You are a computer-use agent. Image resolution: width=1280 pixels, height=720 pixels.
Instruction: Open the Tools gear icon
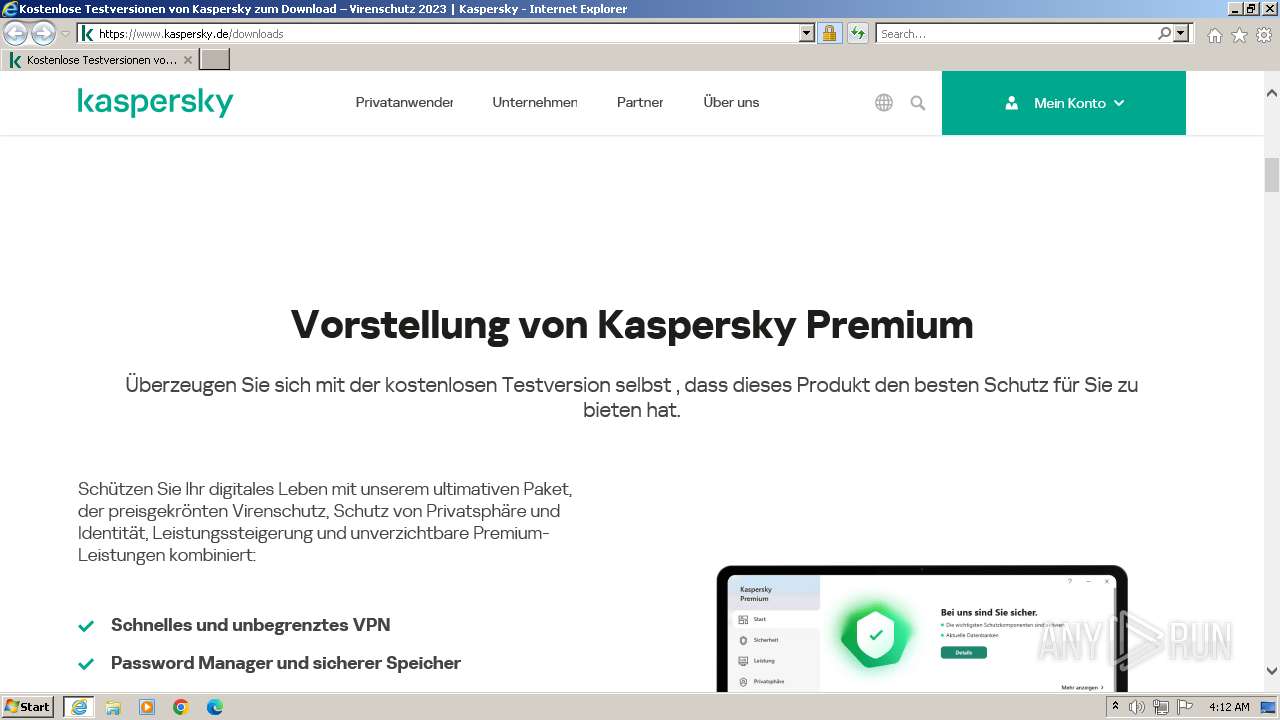pyautogui.click(x=1264, y=35)
